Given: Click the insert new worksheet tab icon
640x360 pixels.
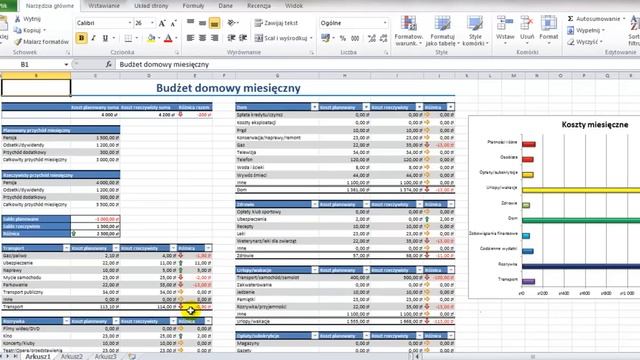Looking at the screenshot, I should click(132, 356).
